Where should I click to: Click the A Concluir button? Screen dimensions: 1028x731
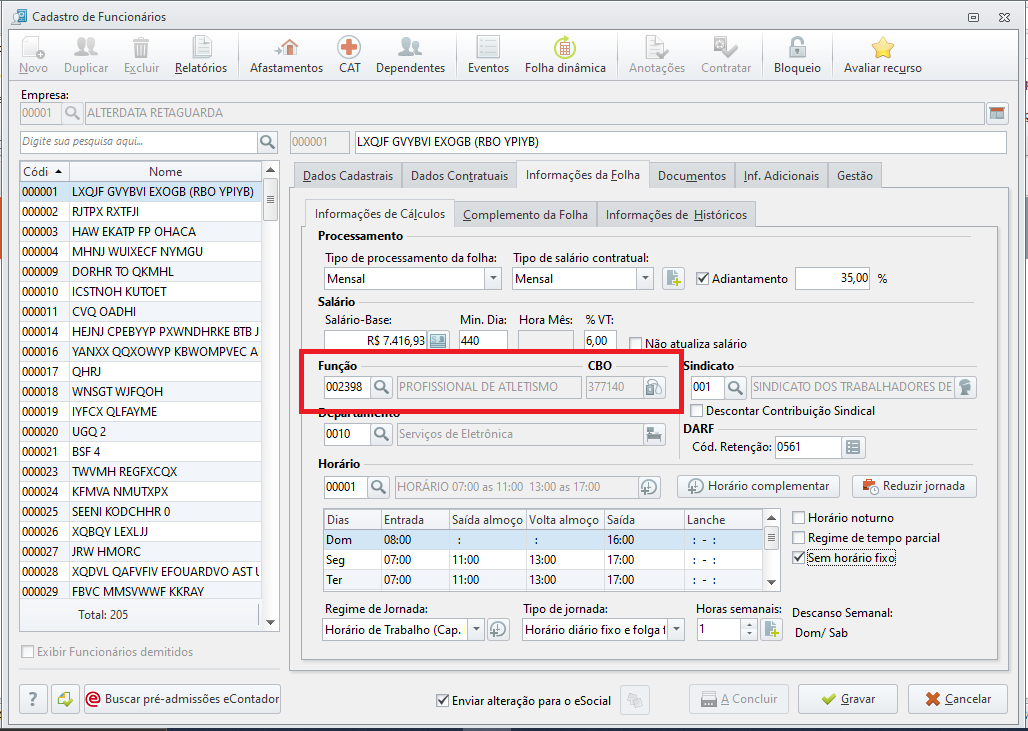coord(739,700)
